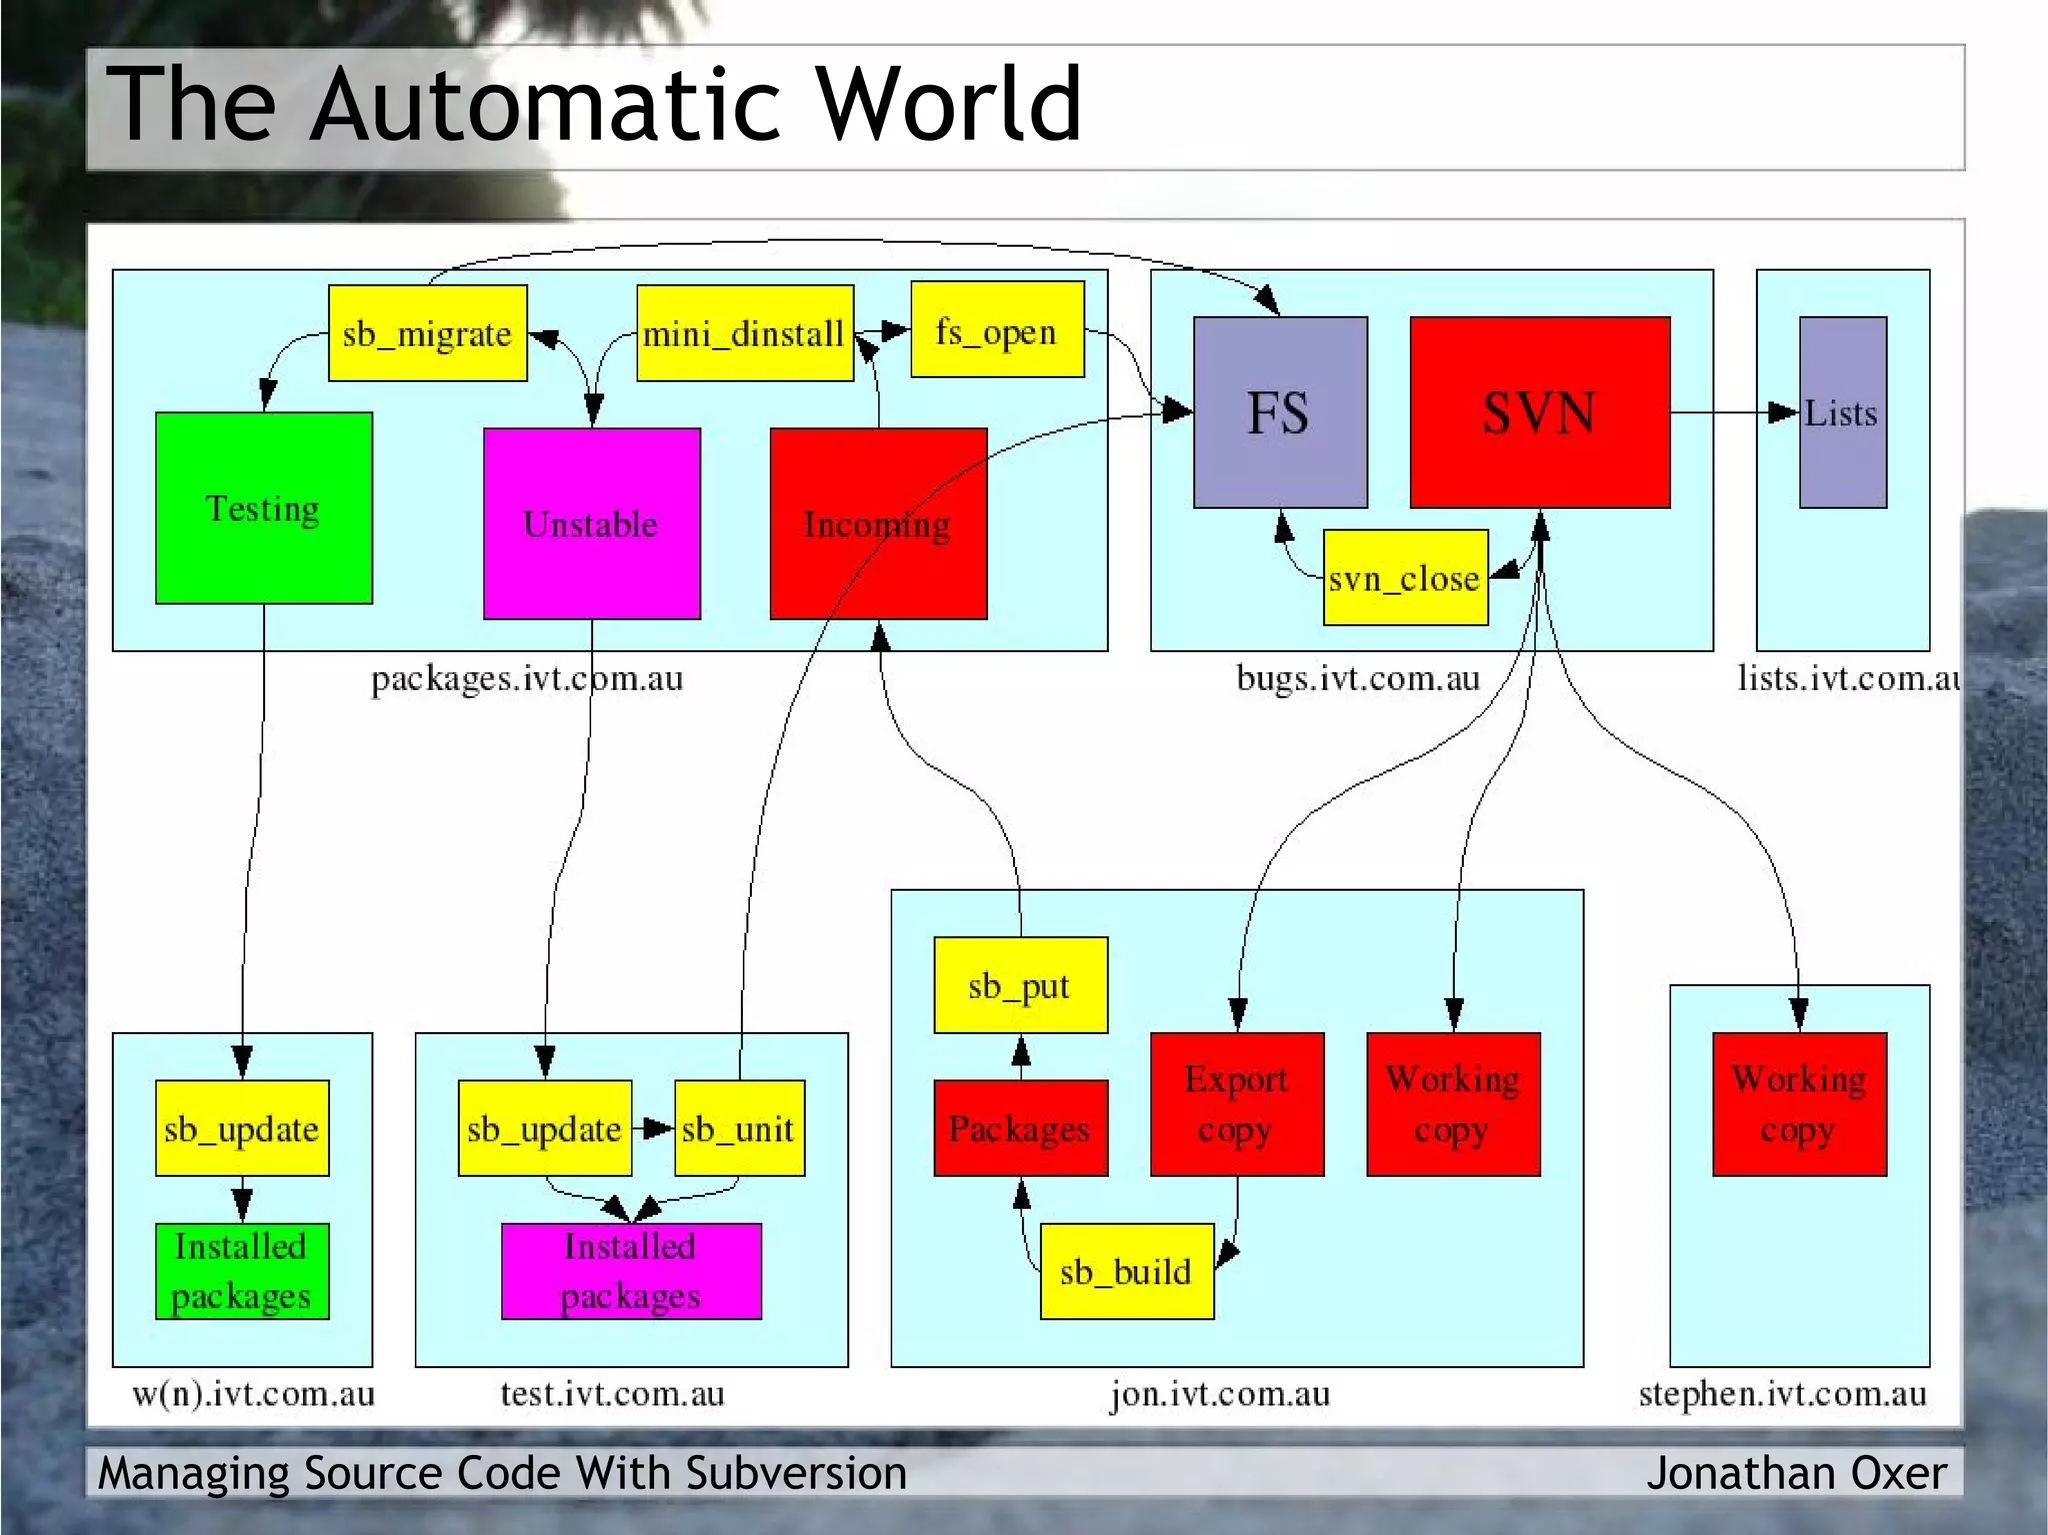Select the red Packages box
Image resolution: width=2048 pixels, height=1535 pixels.
1019,1128
